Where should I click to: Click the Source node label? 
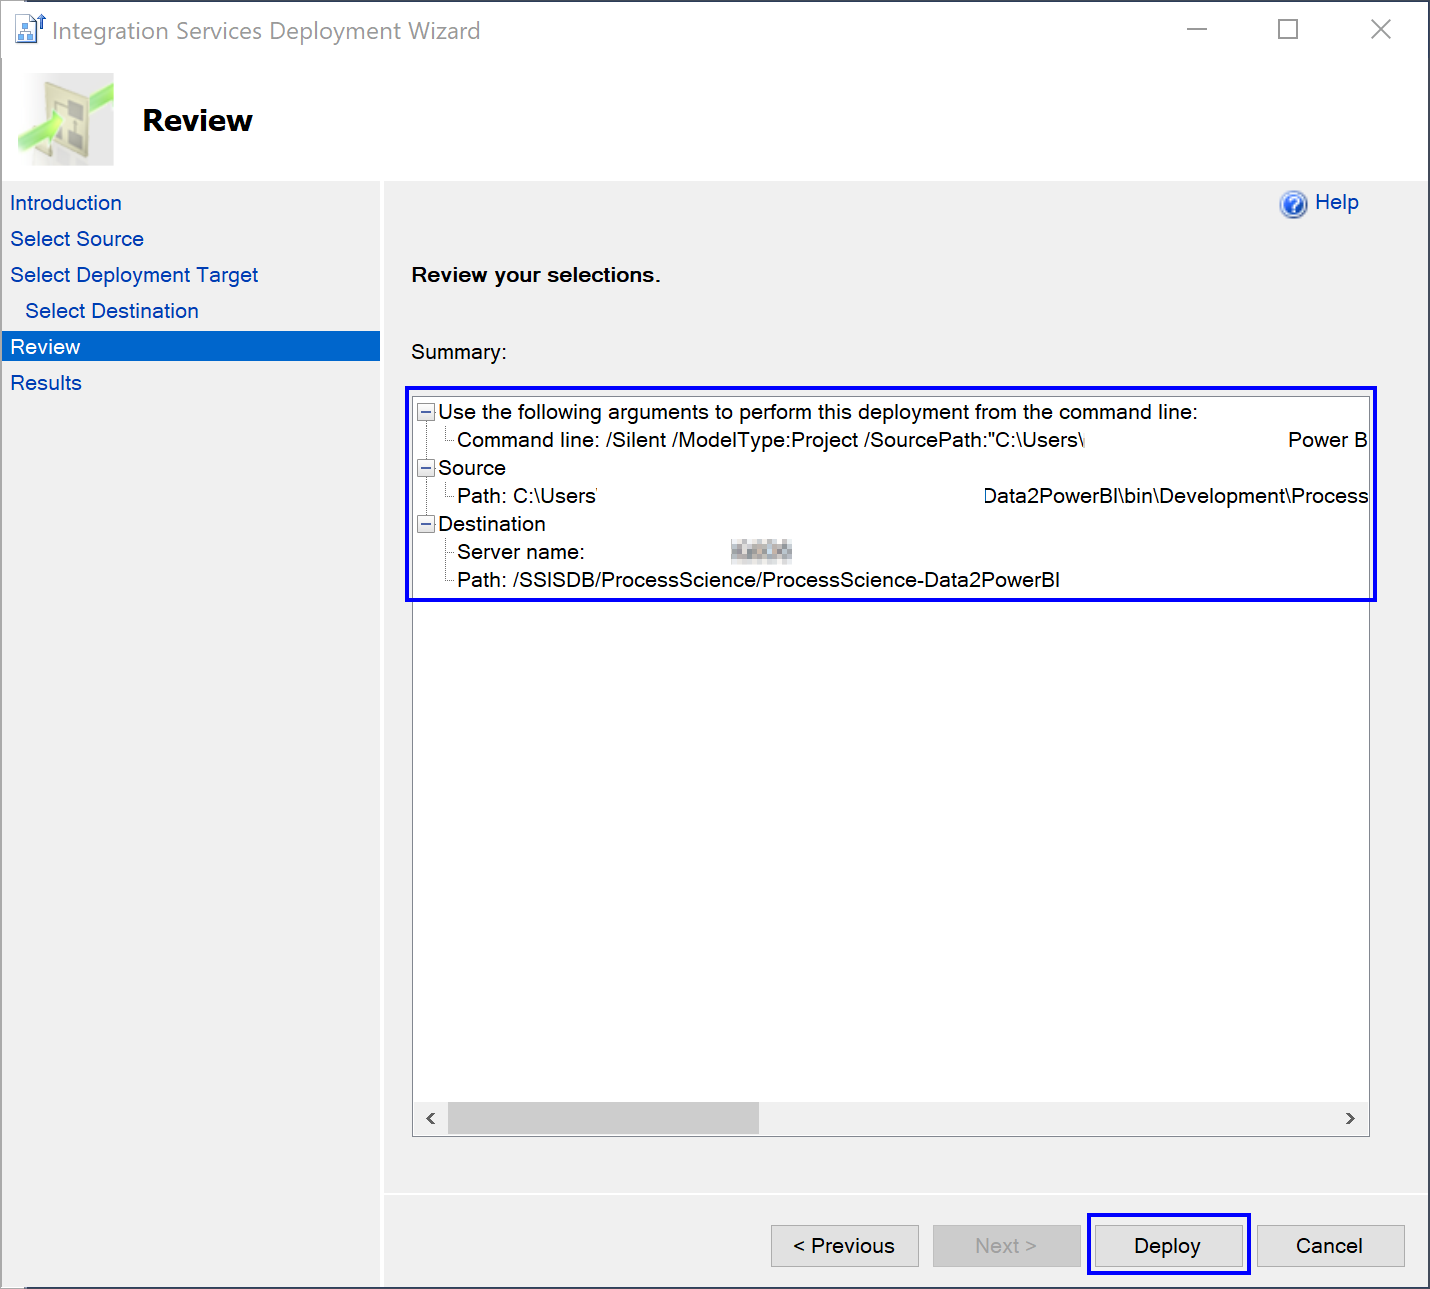click(472, 468)
